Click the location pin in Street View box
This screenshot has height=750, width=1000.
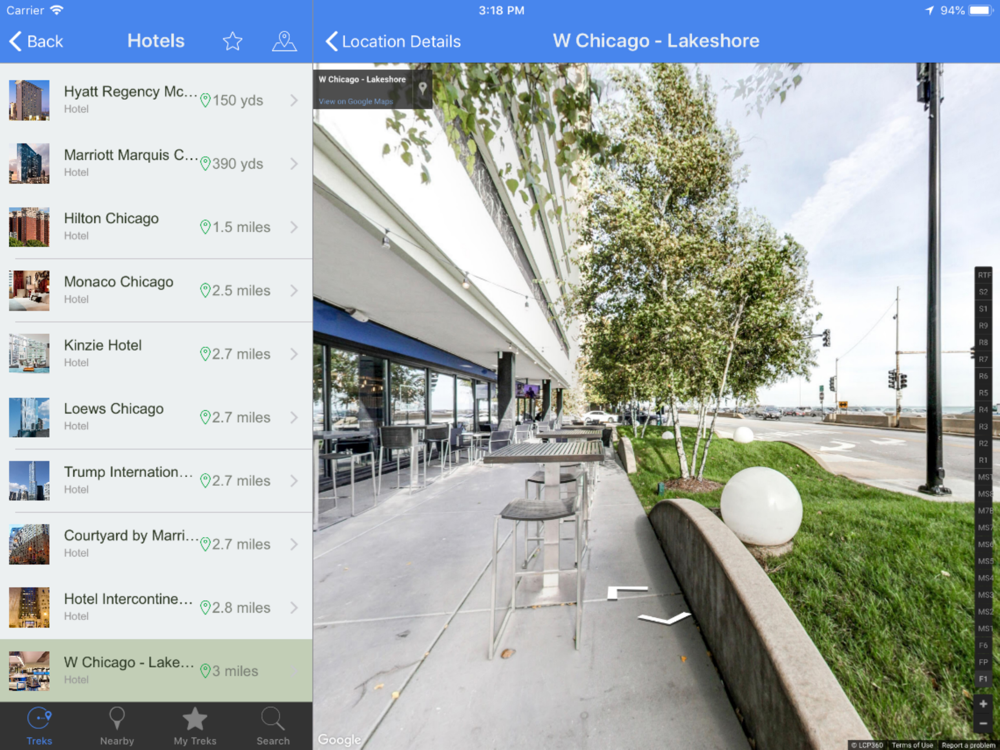[422, 89]
